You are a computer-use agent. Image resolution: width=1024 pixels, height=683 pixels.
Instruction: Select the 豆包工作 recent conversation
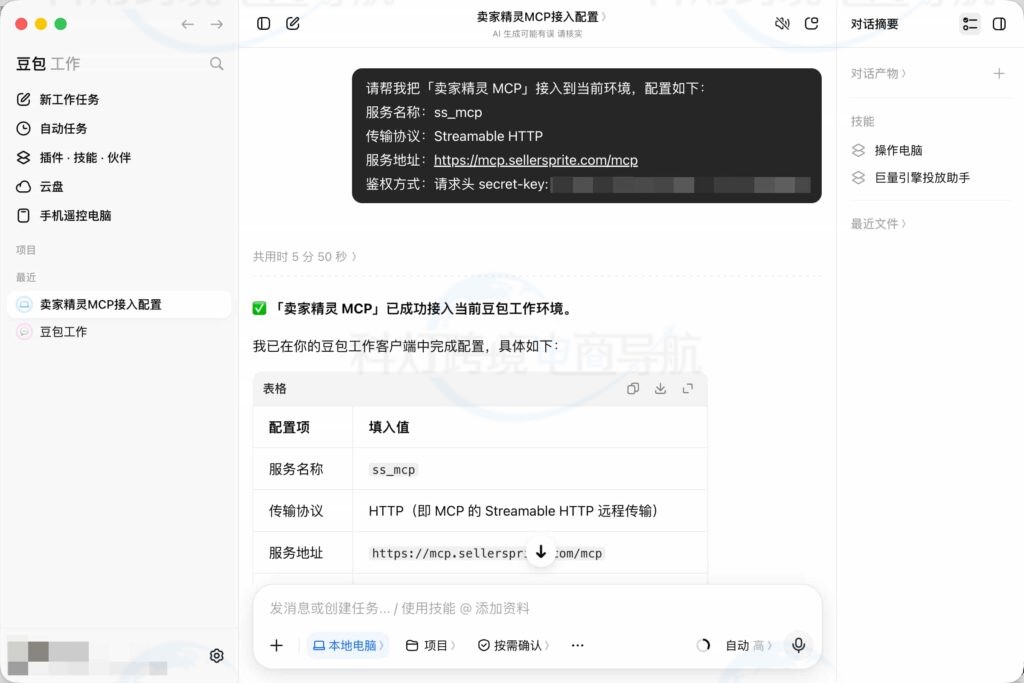(x=119, y=332)
